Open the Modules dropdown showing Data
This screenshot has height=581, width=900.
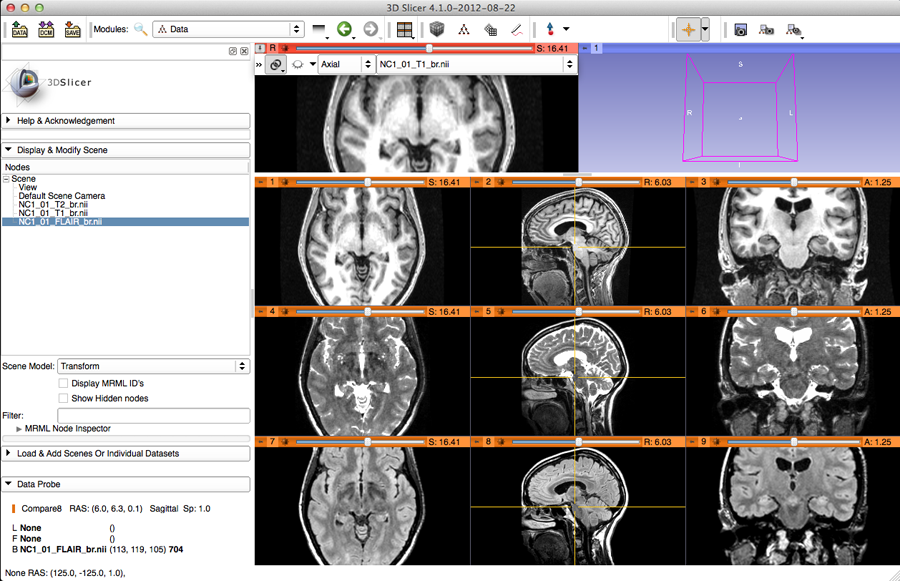[x=228, y=30]
